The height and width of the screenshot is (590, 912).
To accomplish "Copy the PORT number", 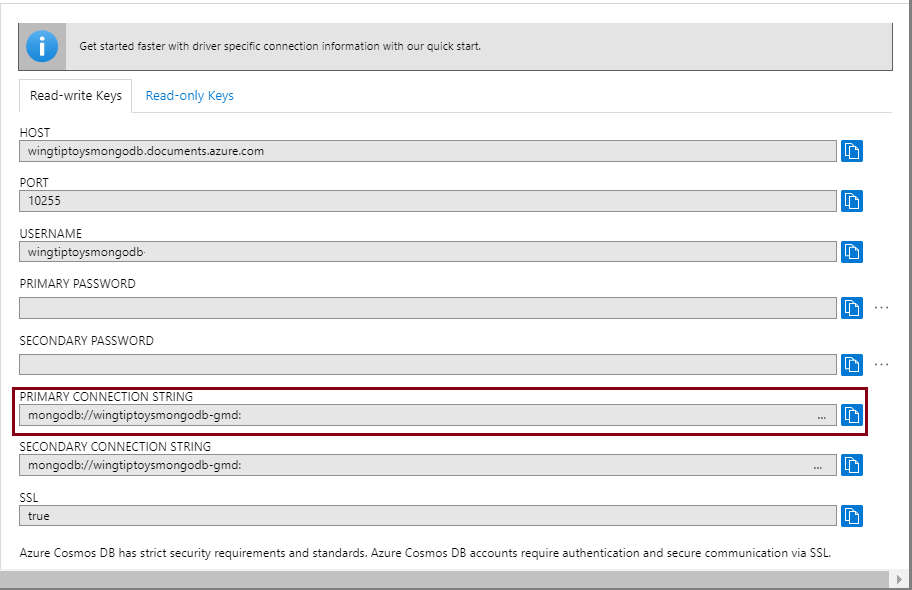I will pyautogui.click(x=852, y=201).
